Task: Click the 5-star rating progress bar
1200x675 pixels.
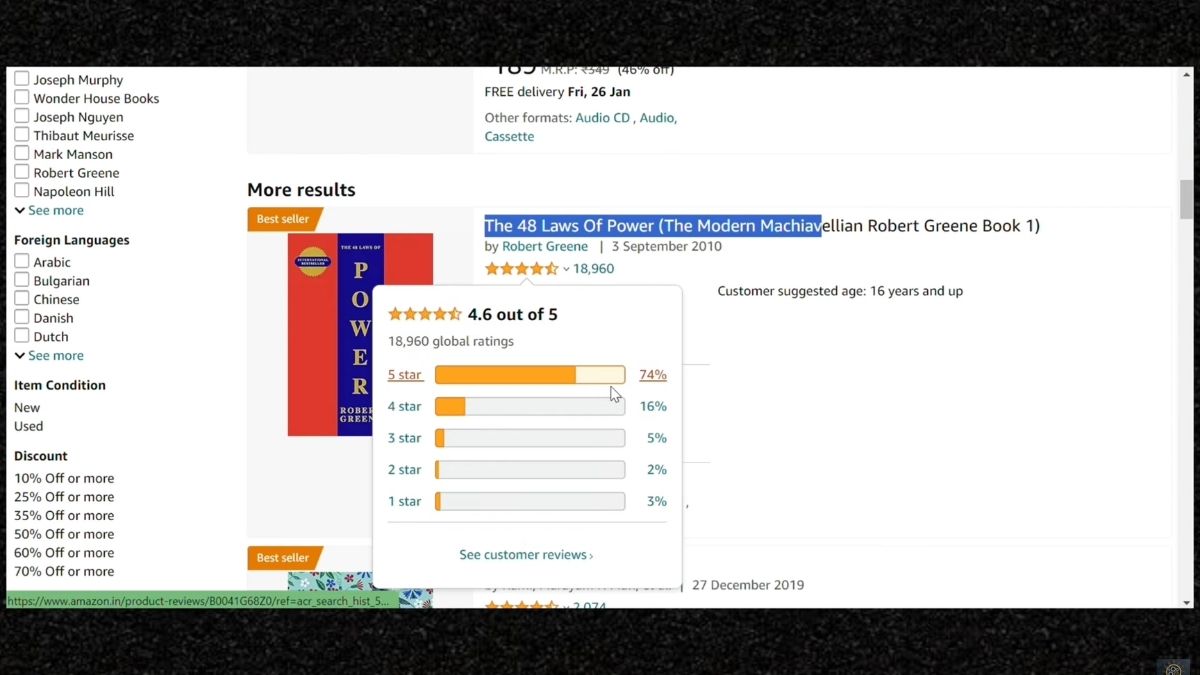Action: [529, 374]
